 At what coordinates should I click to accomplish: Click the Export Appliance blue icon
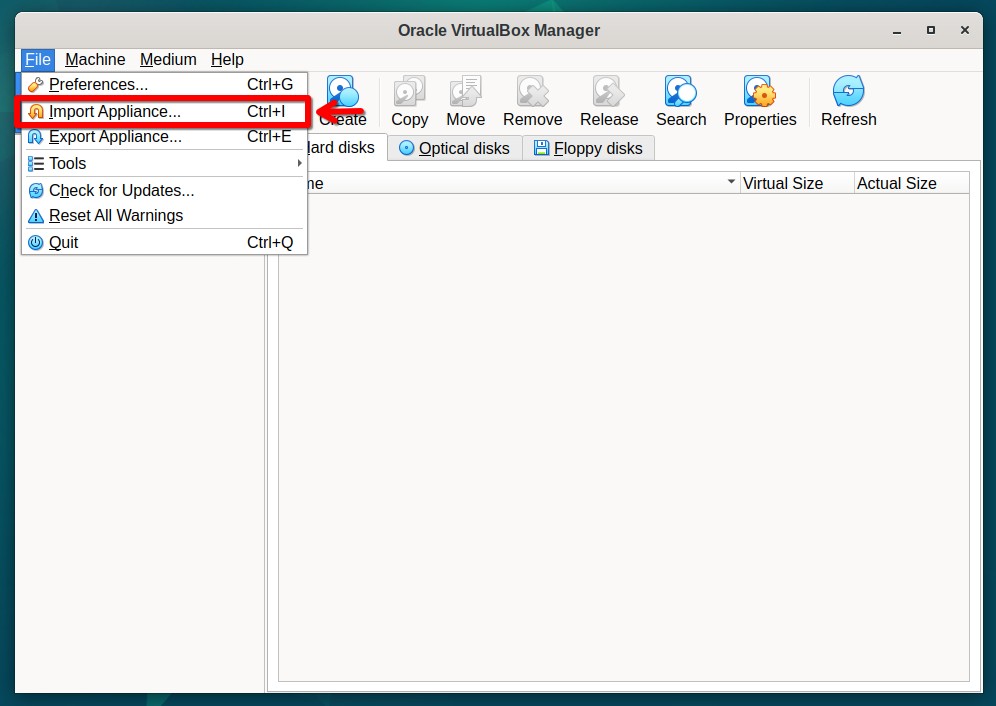(36, 137)
